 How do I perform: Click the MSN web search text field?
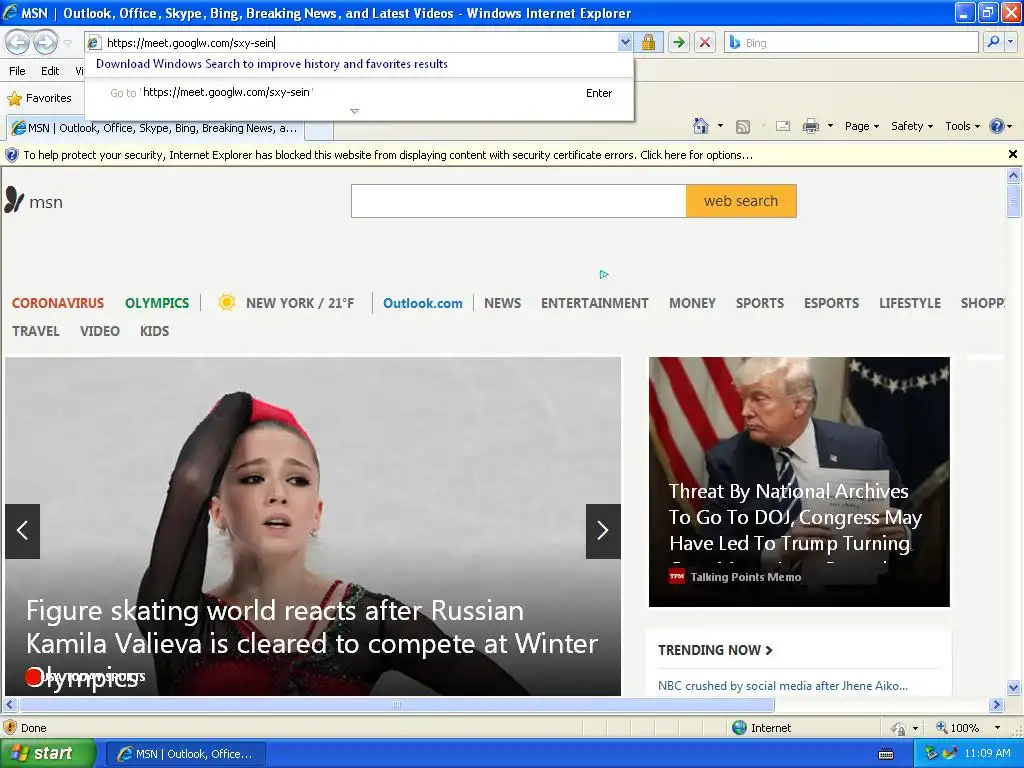(x=519, y=201)
